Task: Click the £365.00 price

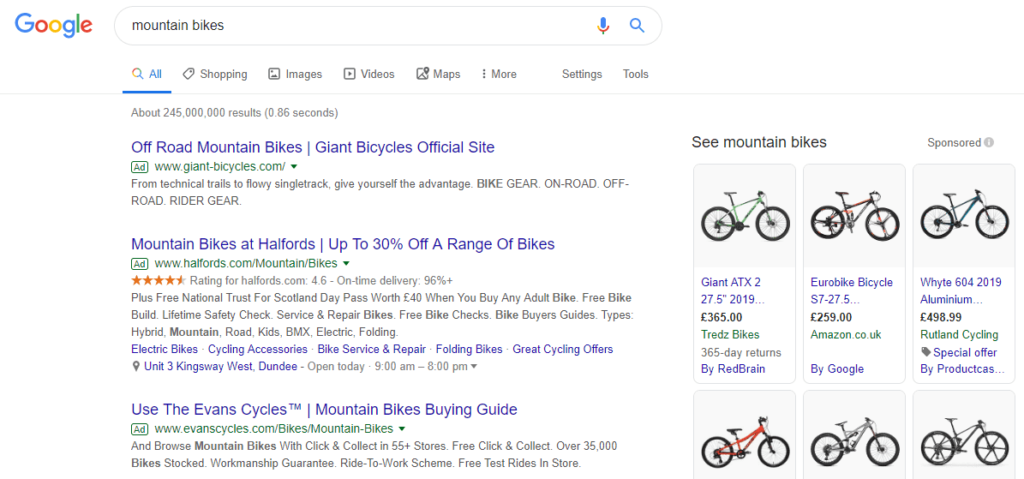Action: [x=722, y=318]
